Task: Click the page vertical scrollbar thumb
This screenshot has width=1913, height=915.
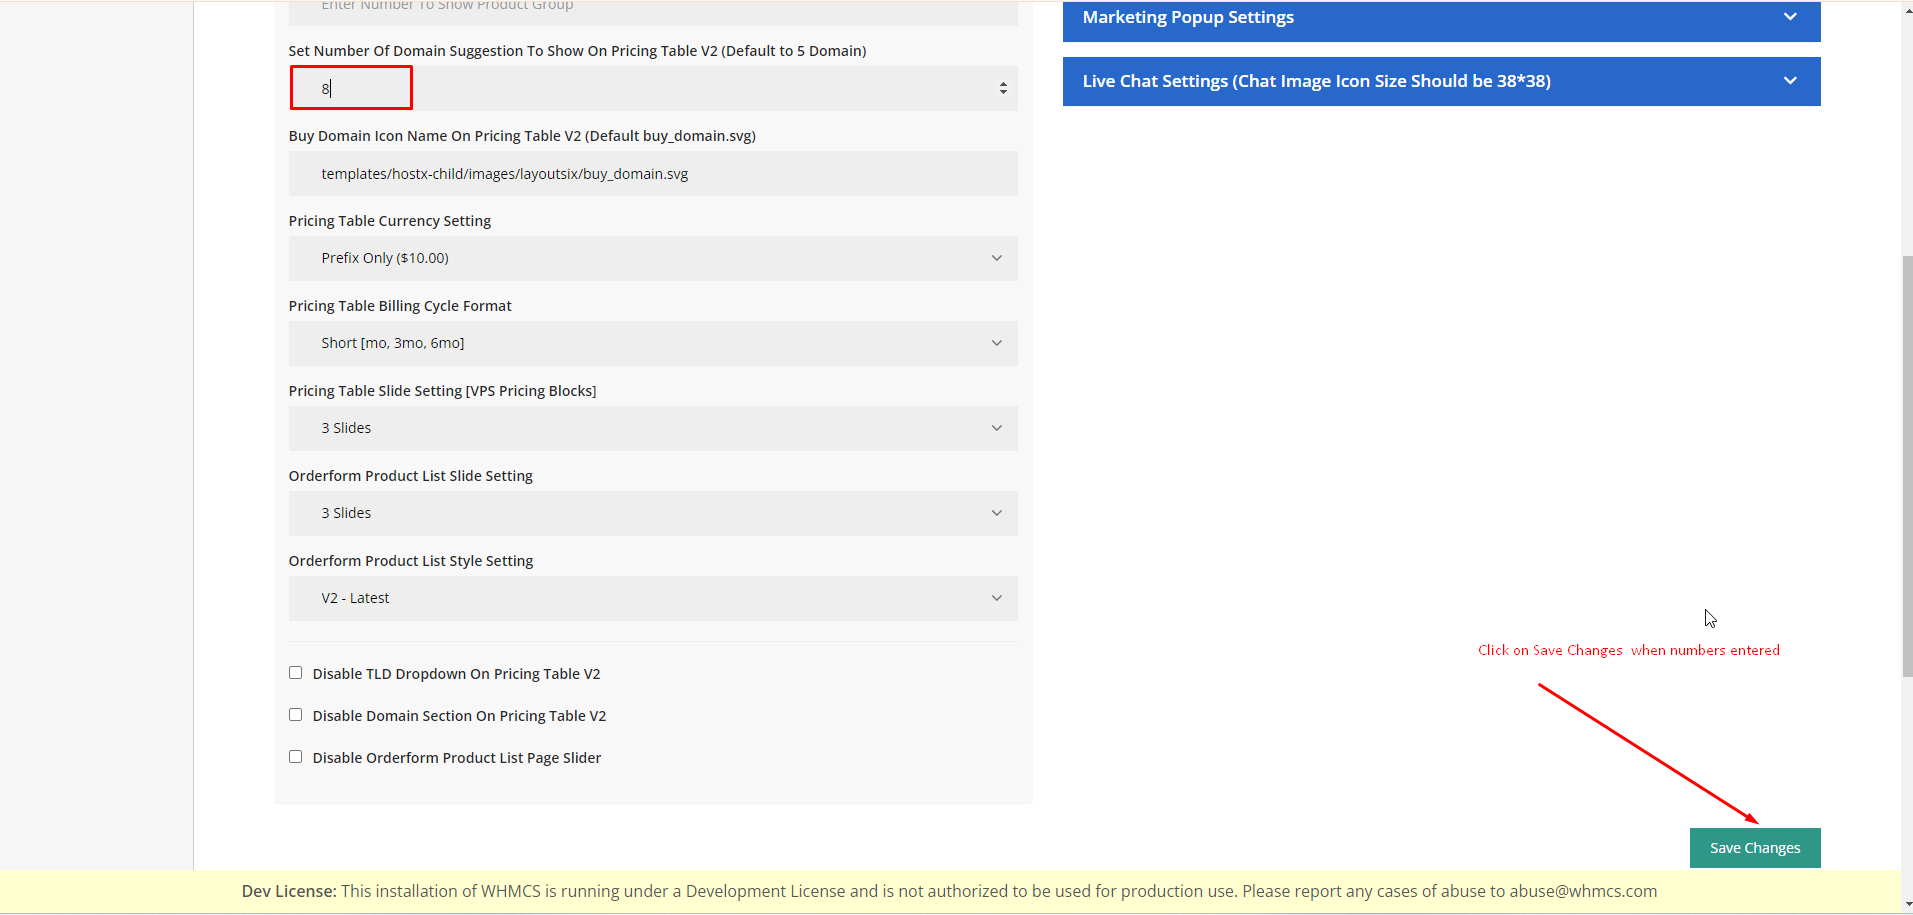Action: click(1906, 465)
